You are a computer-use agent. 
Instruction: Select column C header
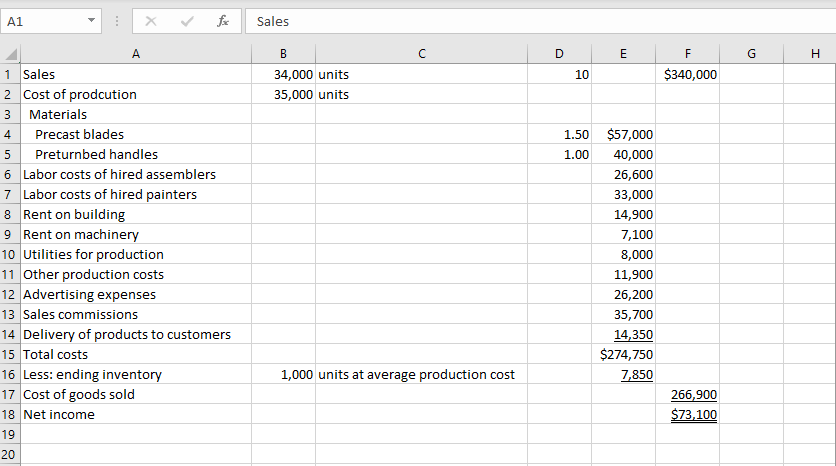(x=421, y=54)
